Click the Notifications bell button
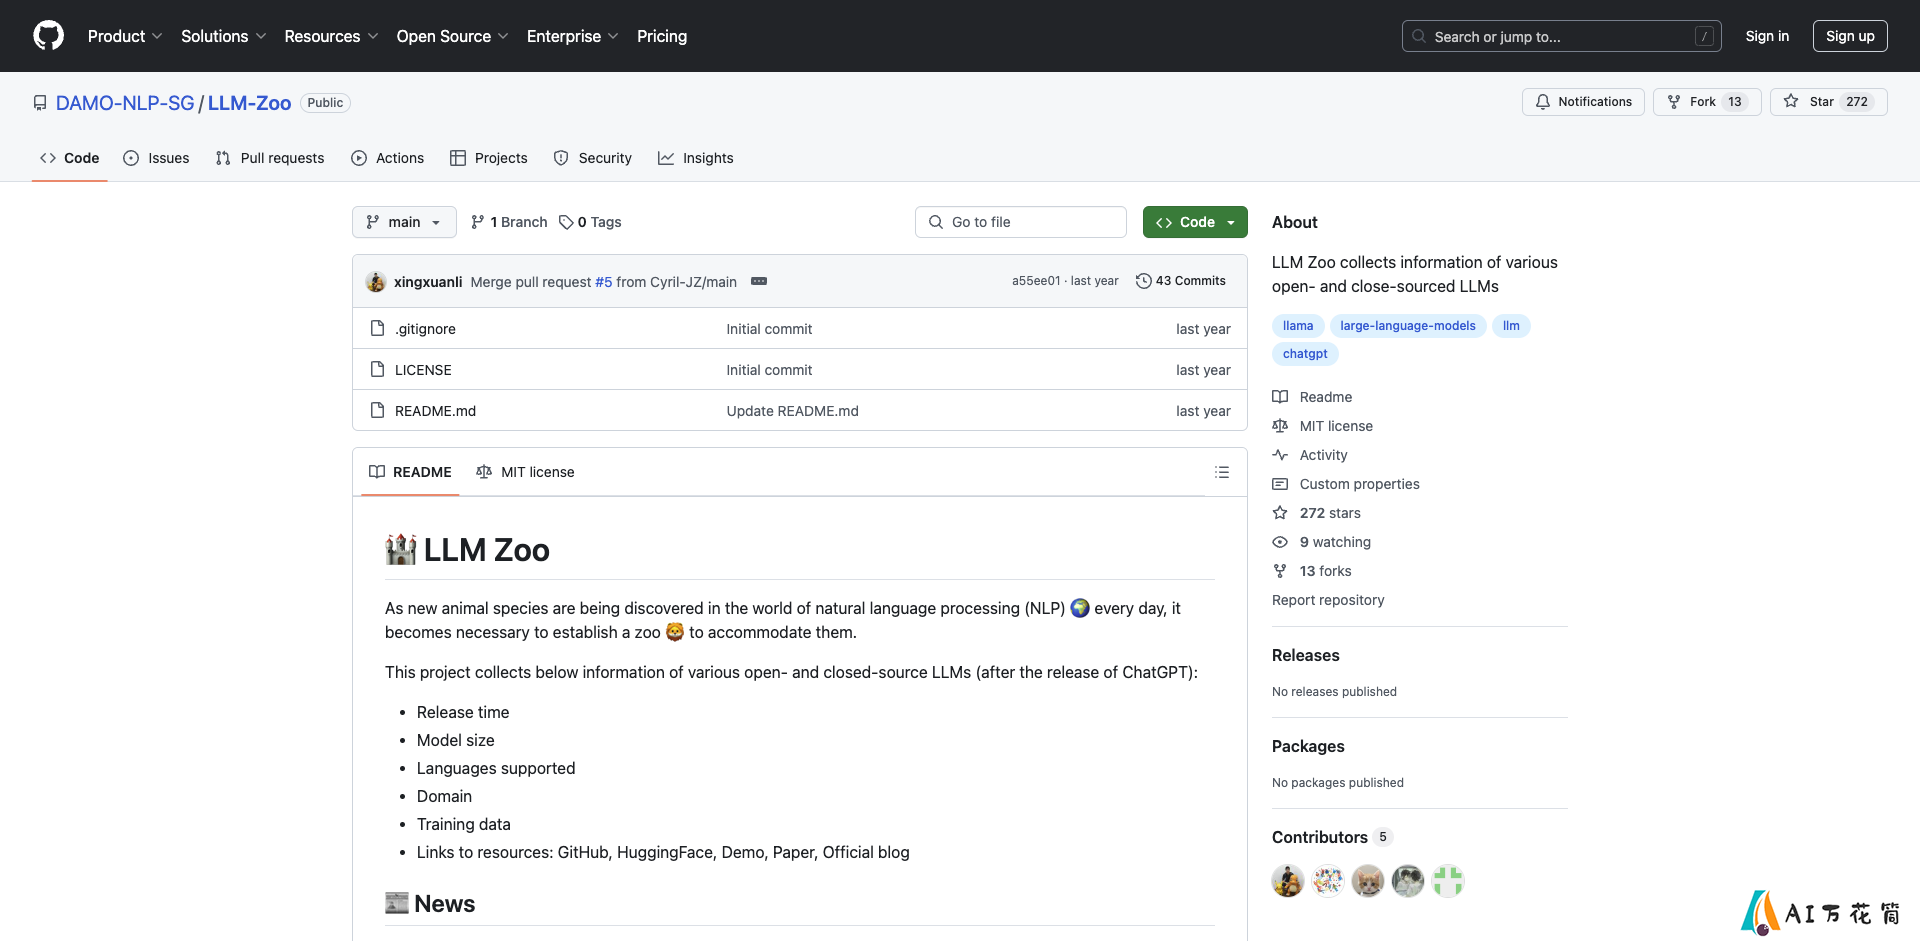 [x=1583, y=102]
